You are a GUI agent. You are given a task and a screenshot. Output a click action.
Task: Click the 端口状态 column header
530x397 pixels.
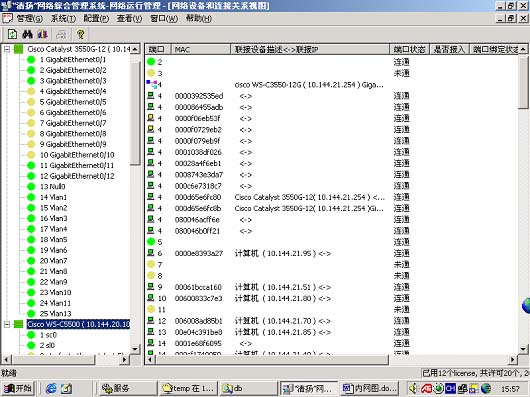[409, 50]
